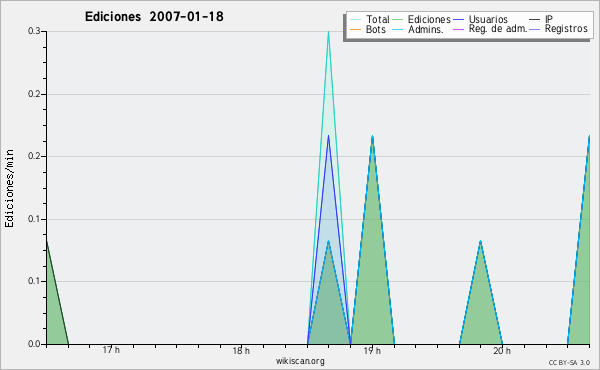Click the Ediciones/min axis title
Image resolution: width=600 pixels, height=370 pixels.
[x=9, y=188]
